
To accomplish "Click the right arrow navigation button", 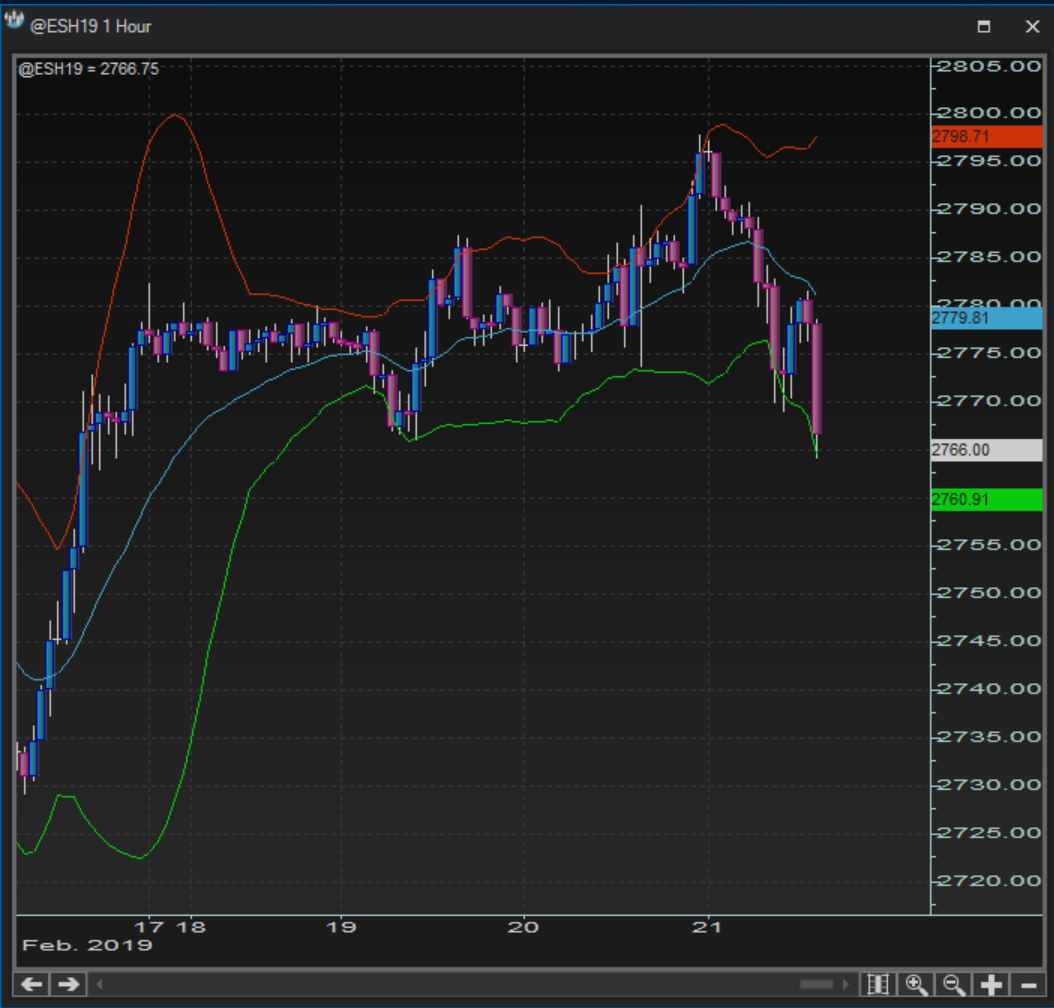I will pos(68,984).
